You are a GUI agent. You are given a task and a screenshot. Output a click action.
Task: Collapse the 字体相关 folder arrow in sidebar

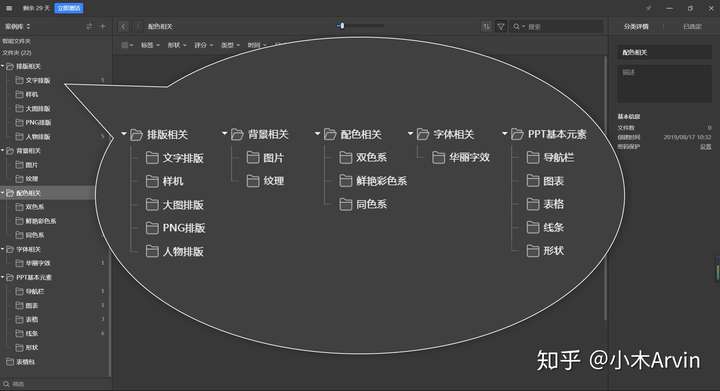[x=3, y=249]
